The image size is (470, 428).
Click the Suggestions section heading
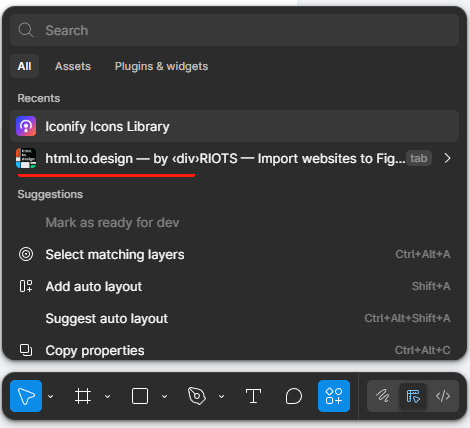click(50, 194)
